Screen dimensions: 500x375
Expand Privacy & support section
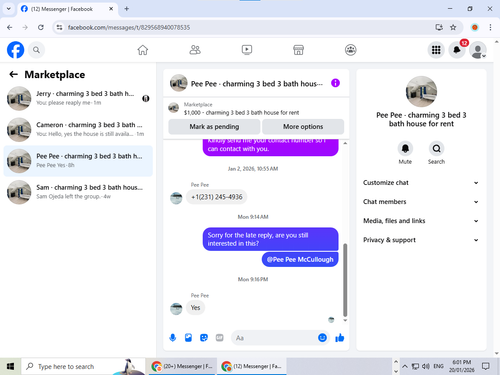coord(421,240)
